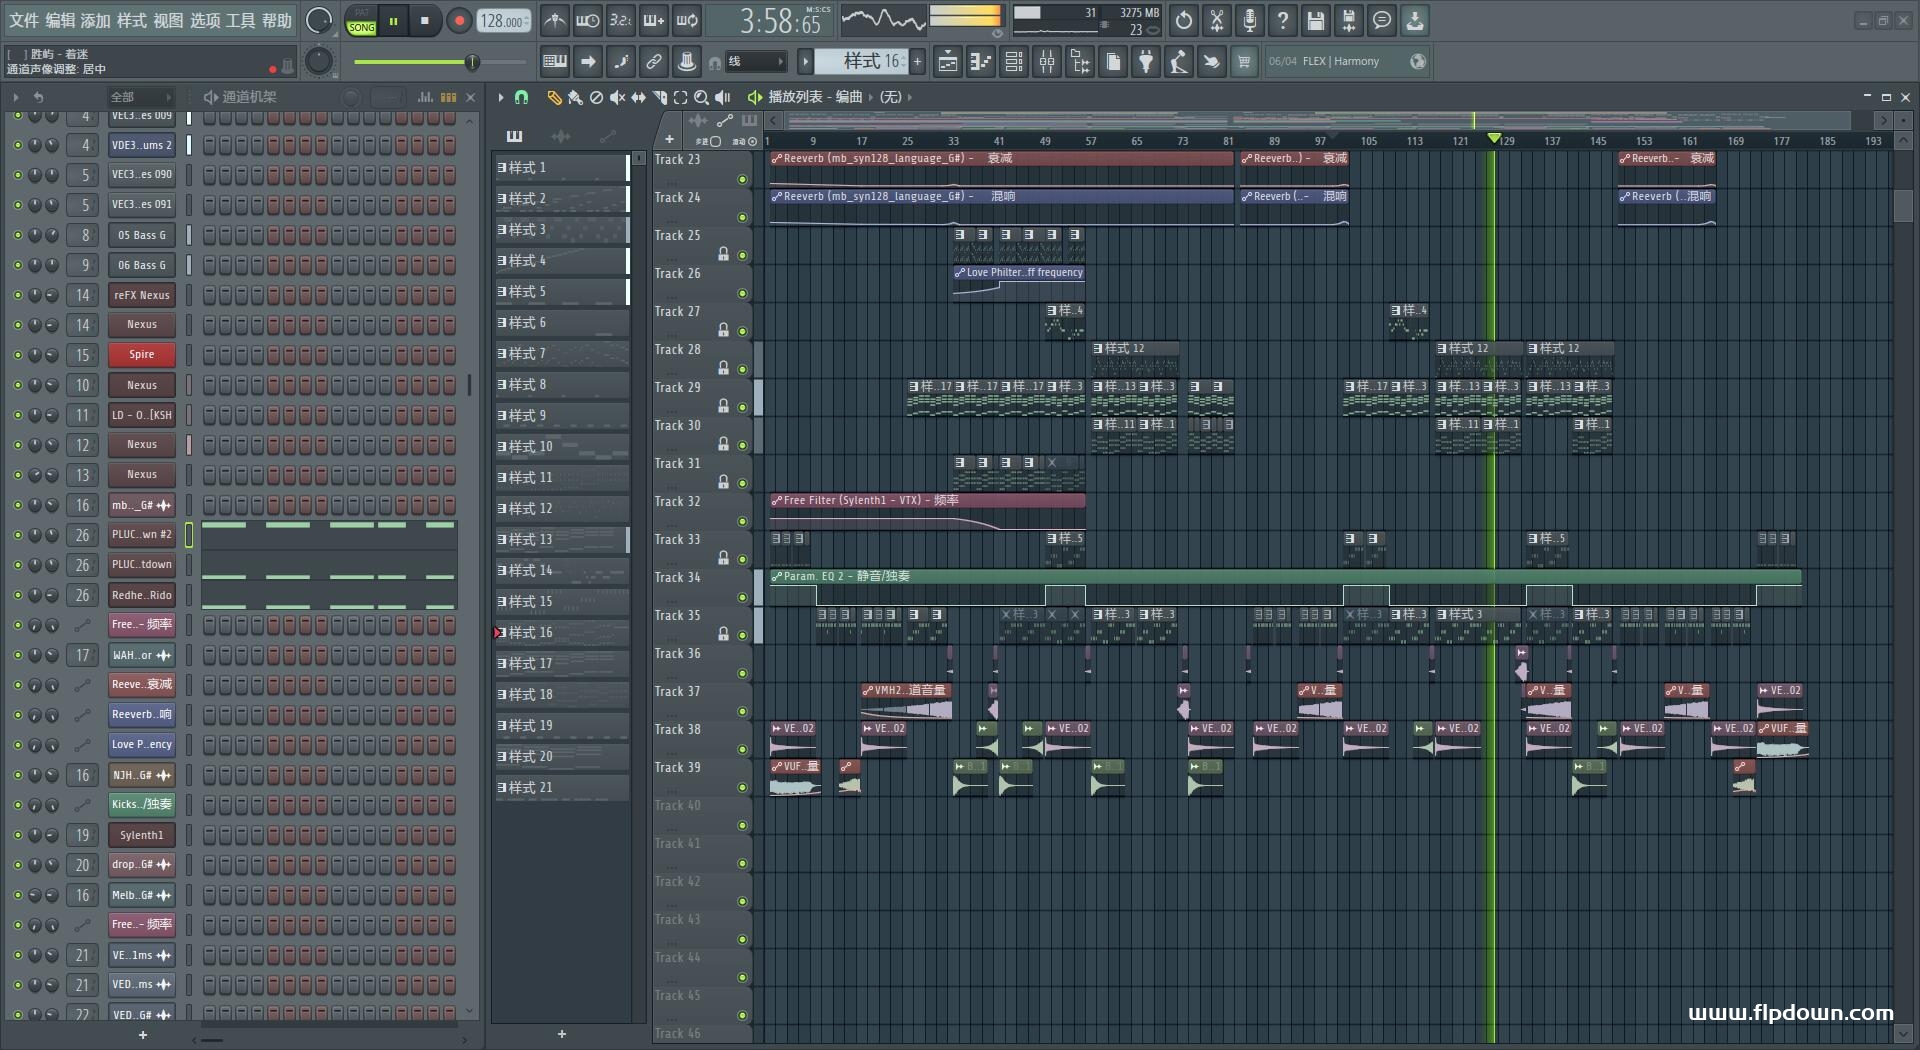The width and height of the screenshot is (1920, 1050).
Task: Open the 添加 menu
Action: click(96, 21)
